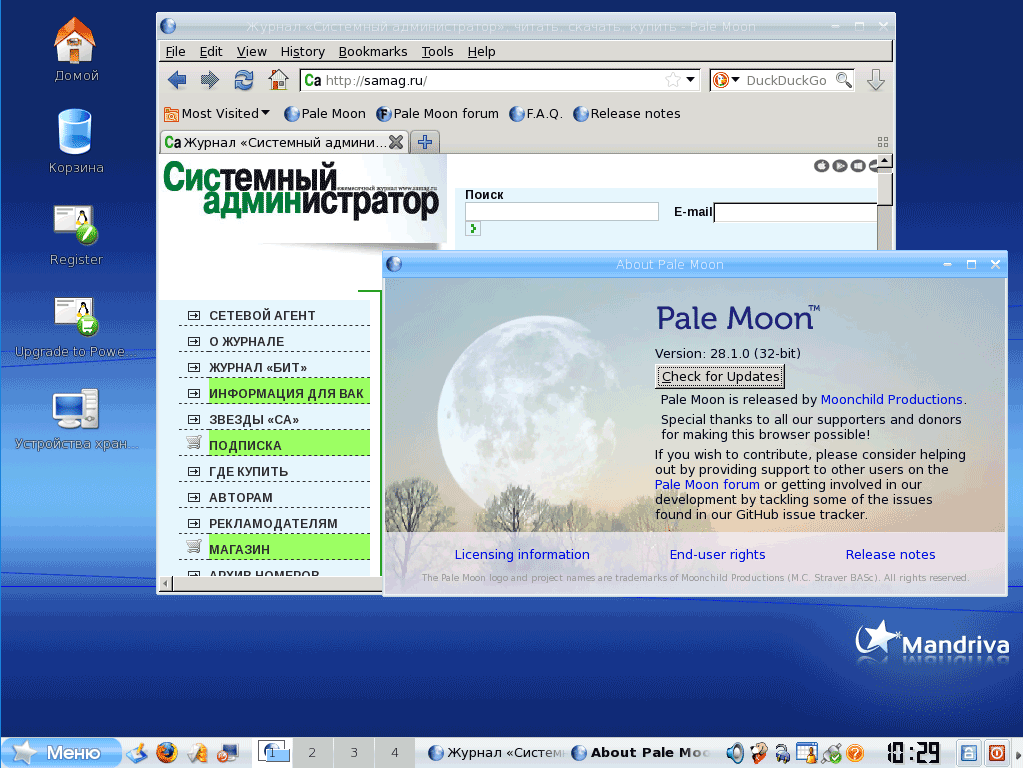This screenshot has width=1023, height=768.
Task: Click the show desktop icon in the taskbar
Action: coord(137,753)
